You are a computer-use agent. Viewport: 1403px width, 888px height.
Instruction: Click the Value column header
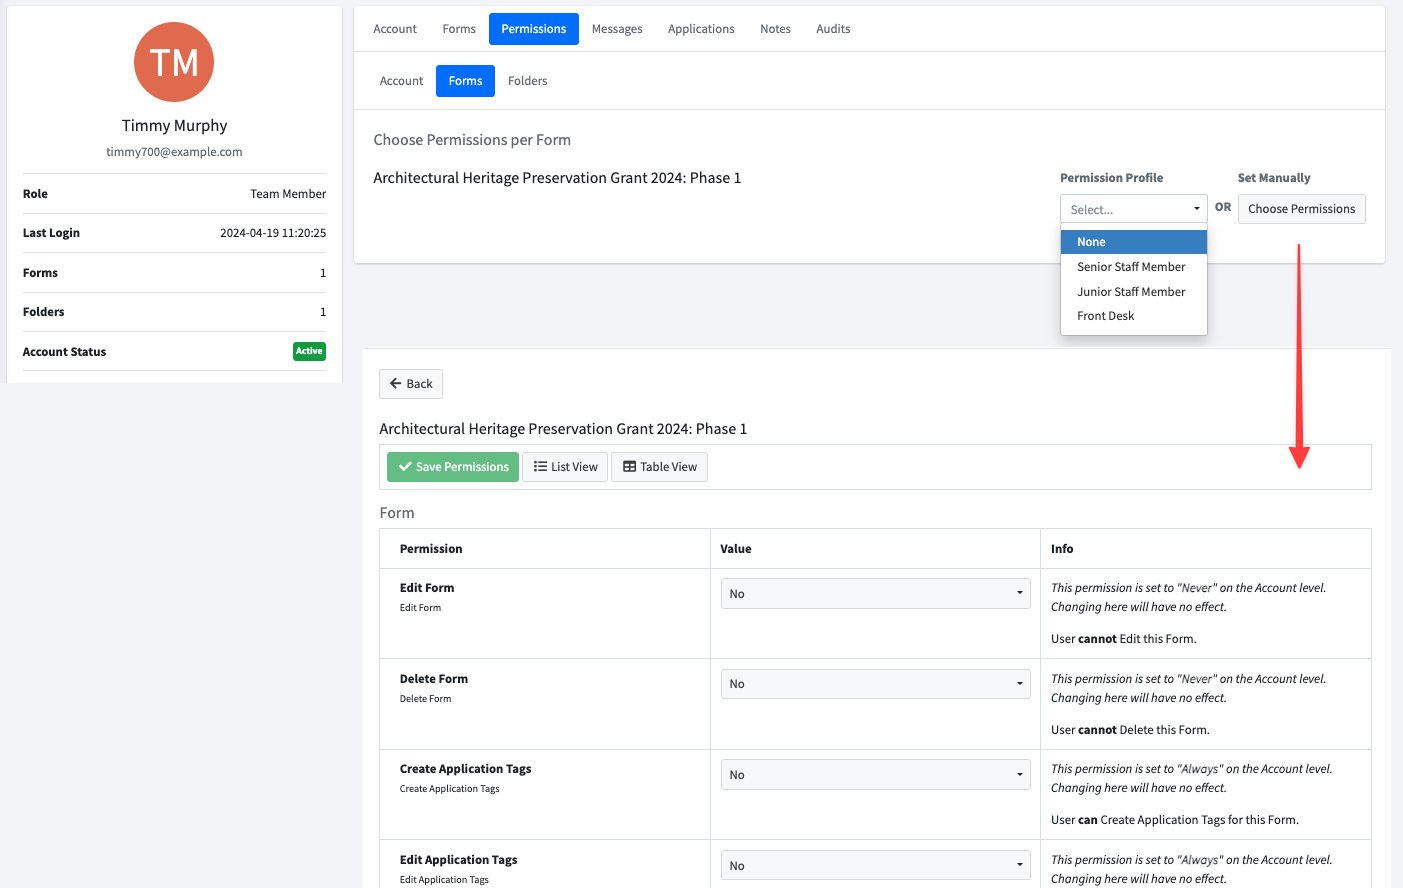pyautogui.click(x=736, y=549)
